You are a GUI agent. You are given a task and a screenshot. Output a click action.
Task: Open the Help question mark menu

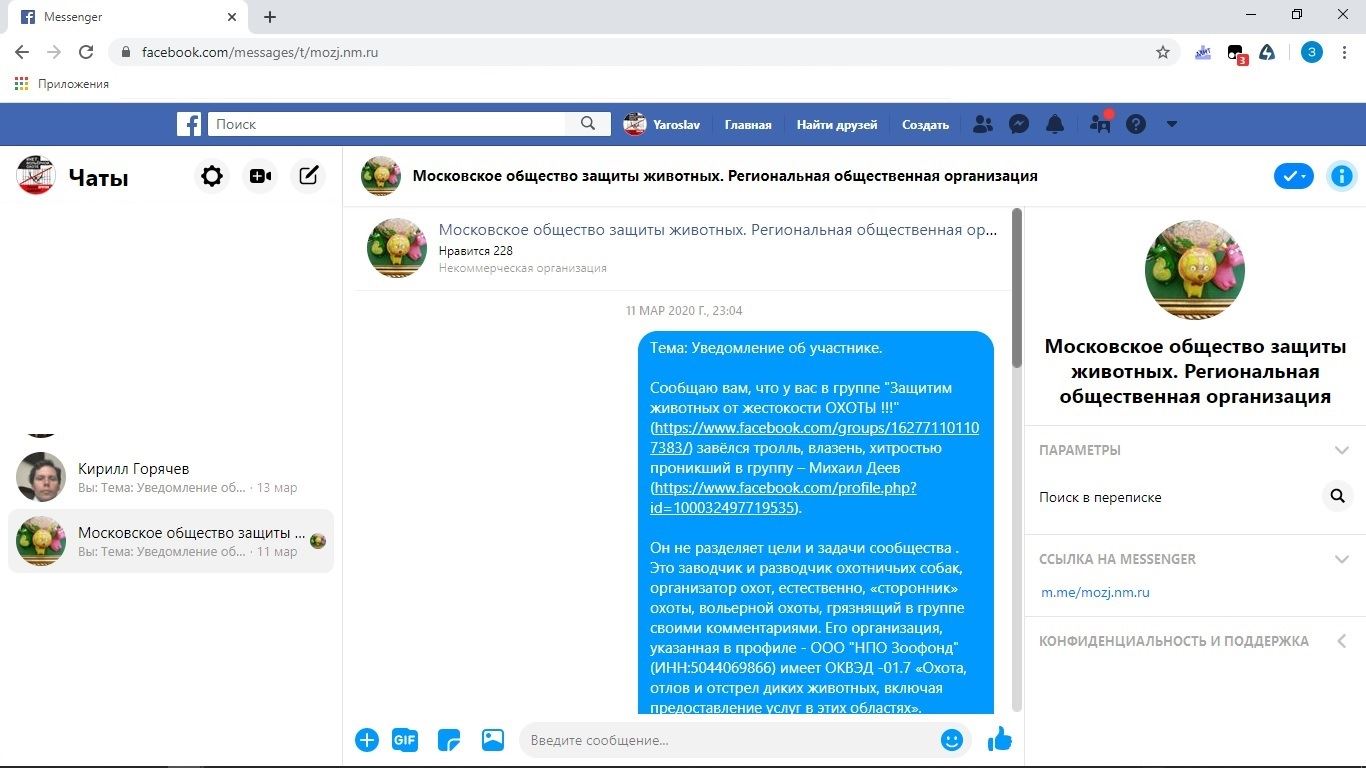(x=1136, y=124)
